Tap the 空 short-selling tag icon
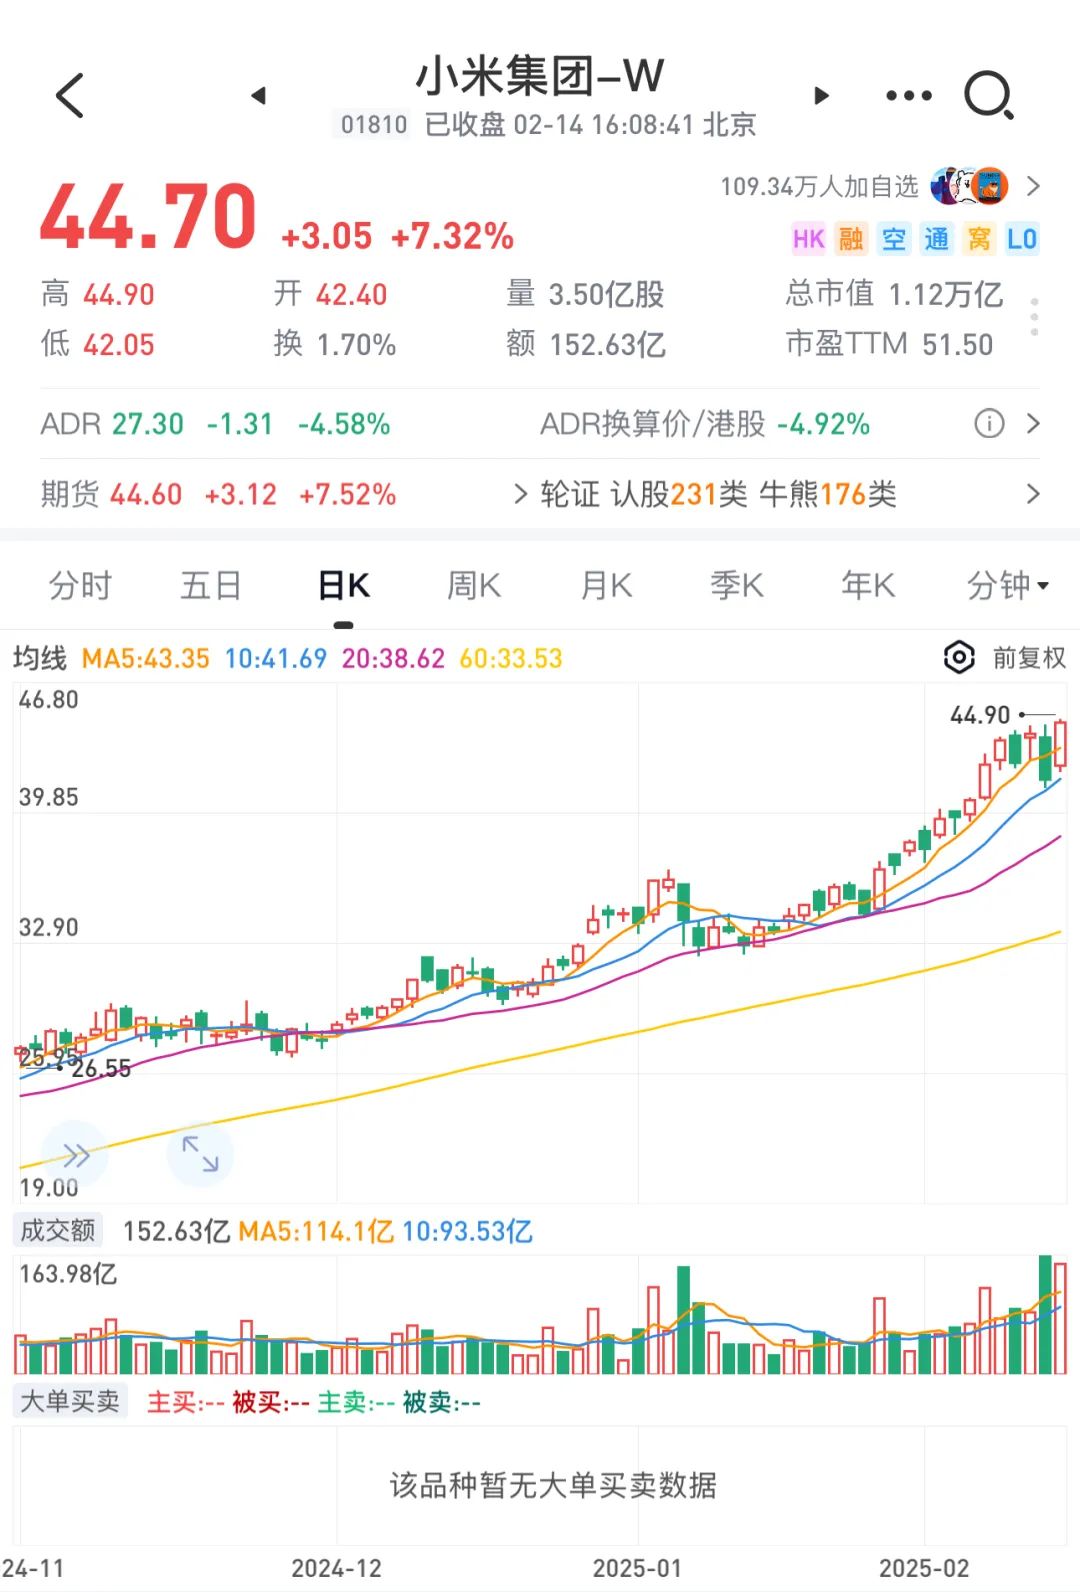1080x1592 pixels. click(894, 239)
